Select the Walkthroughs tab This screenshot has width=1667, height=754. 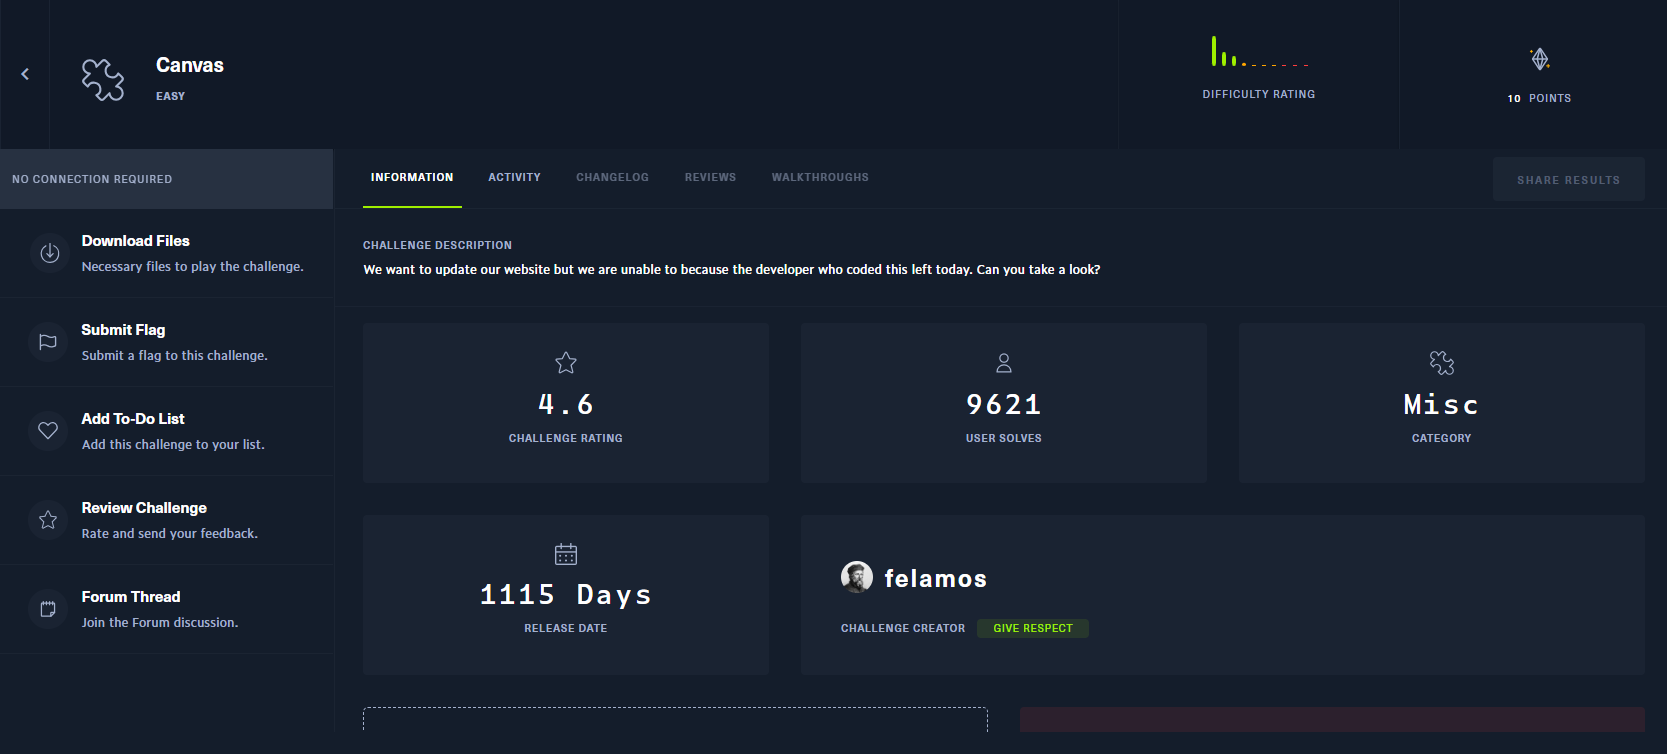[820, 178]
